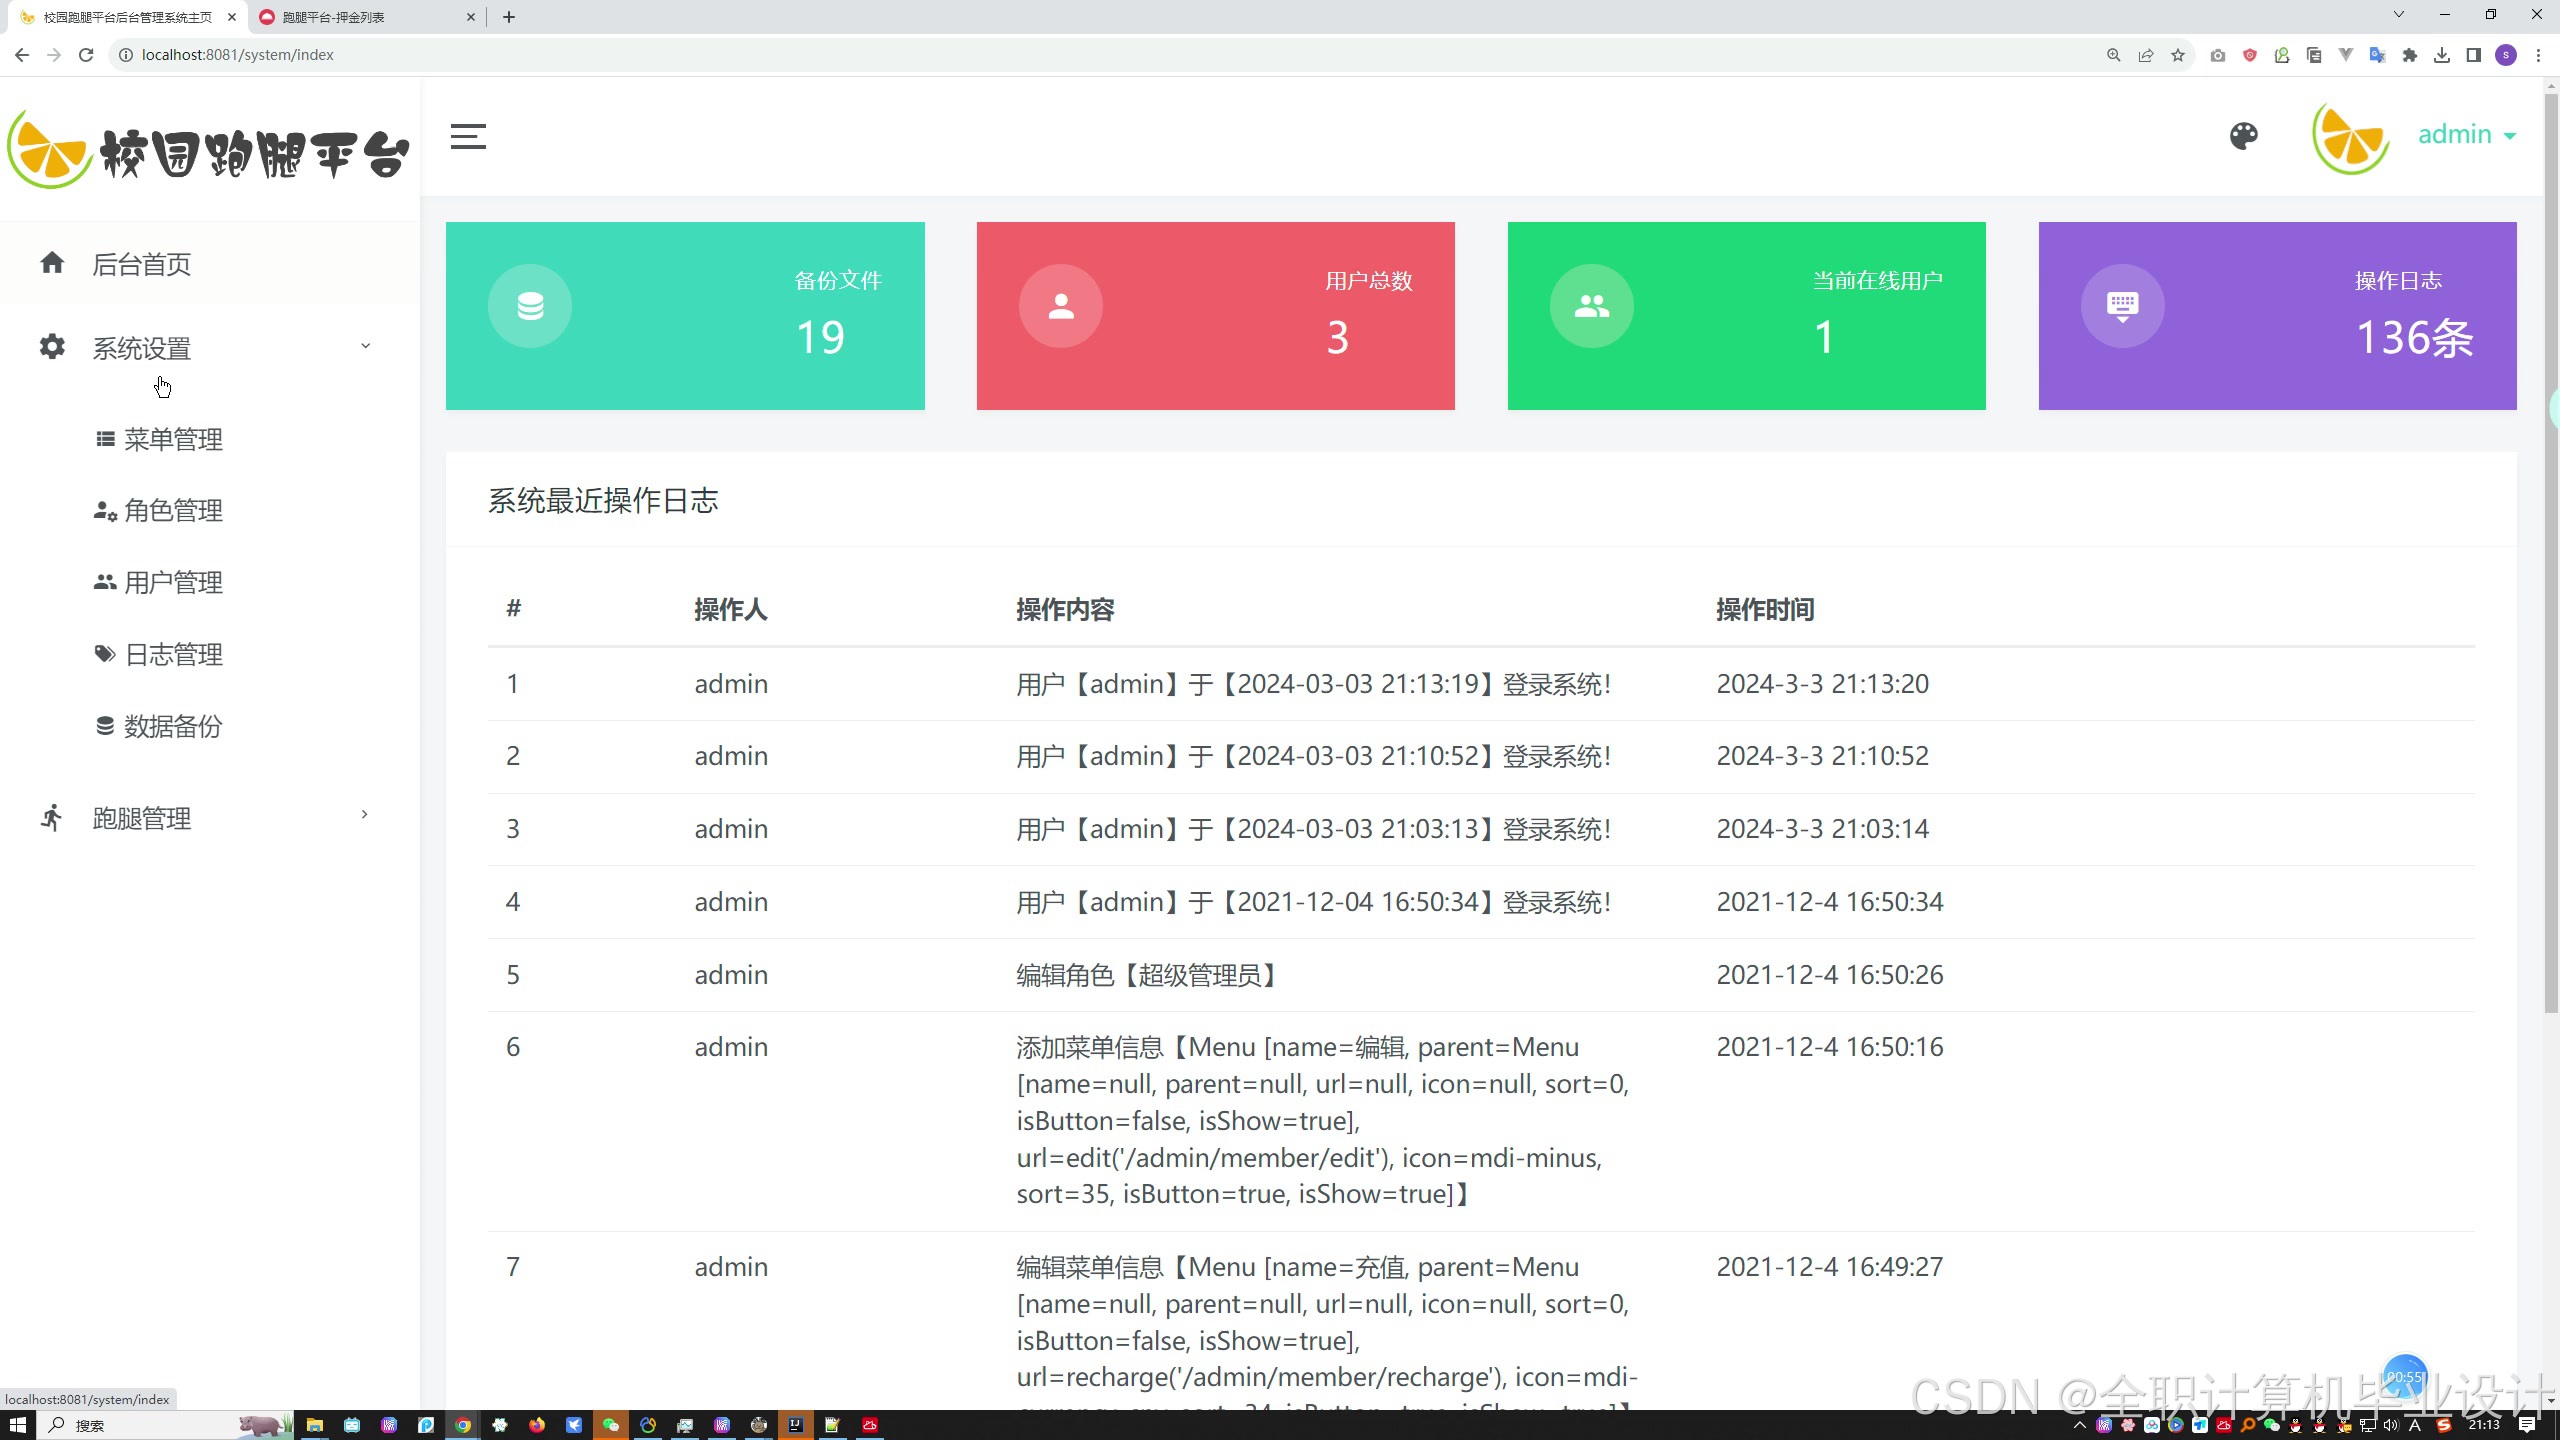Open 角色管理 role management link
The image size is (2560, 1440).
click(x=173, y=511)
